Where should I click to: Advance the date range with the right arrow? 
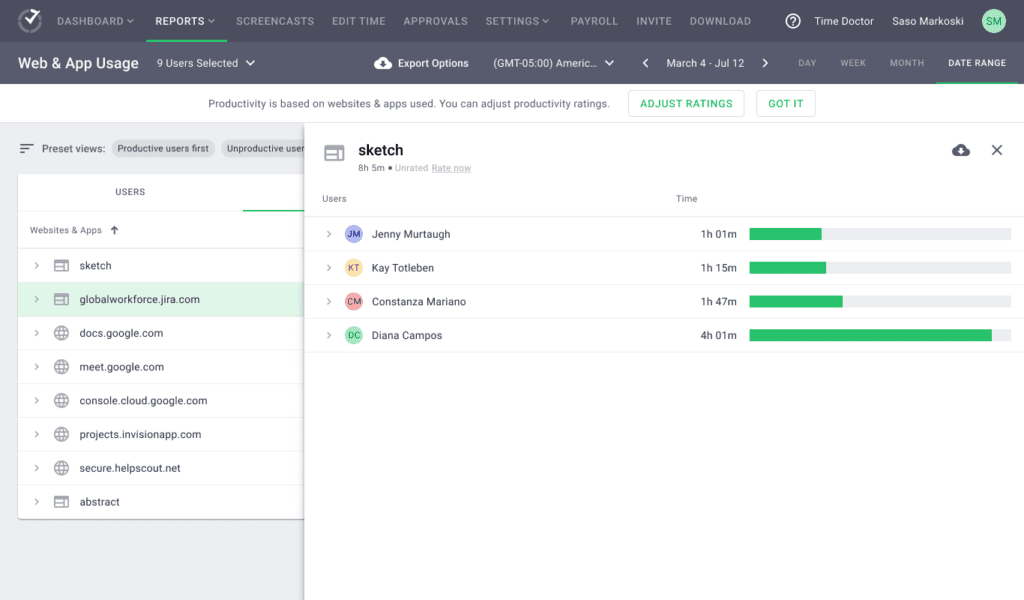pyautogui.click(x=765, y=61)
